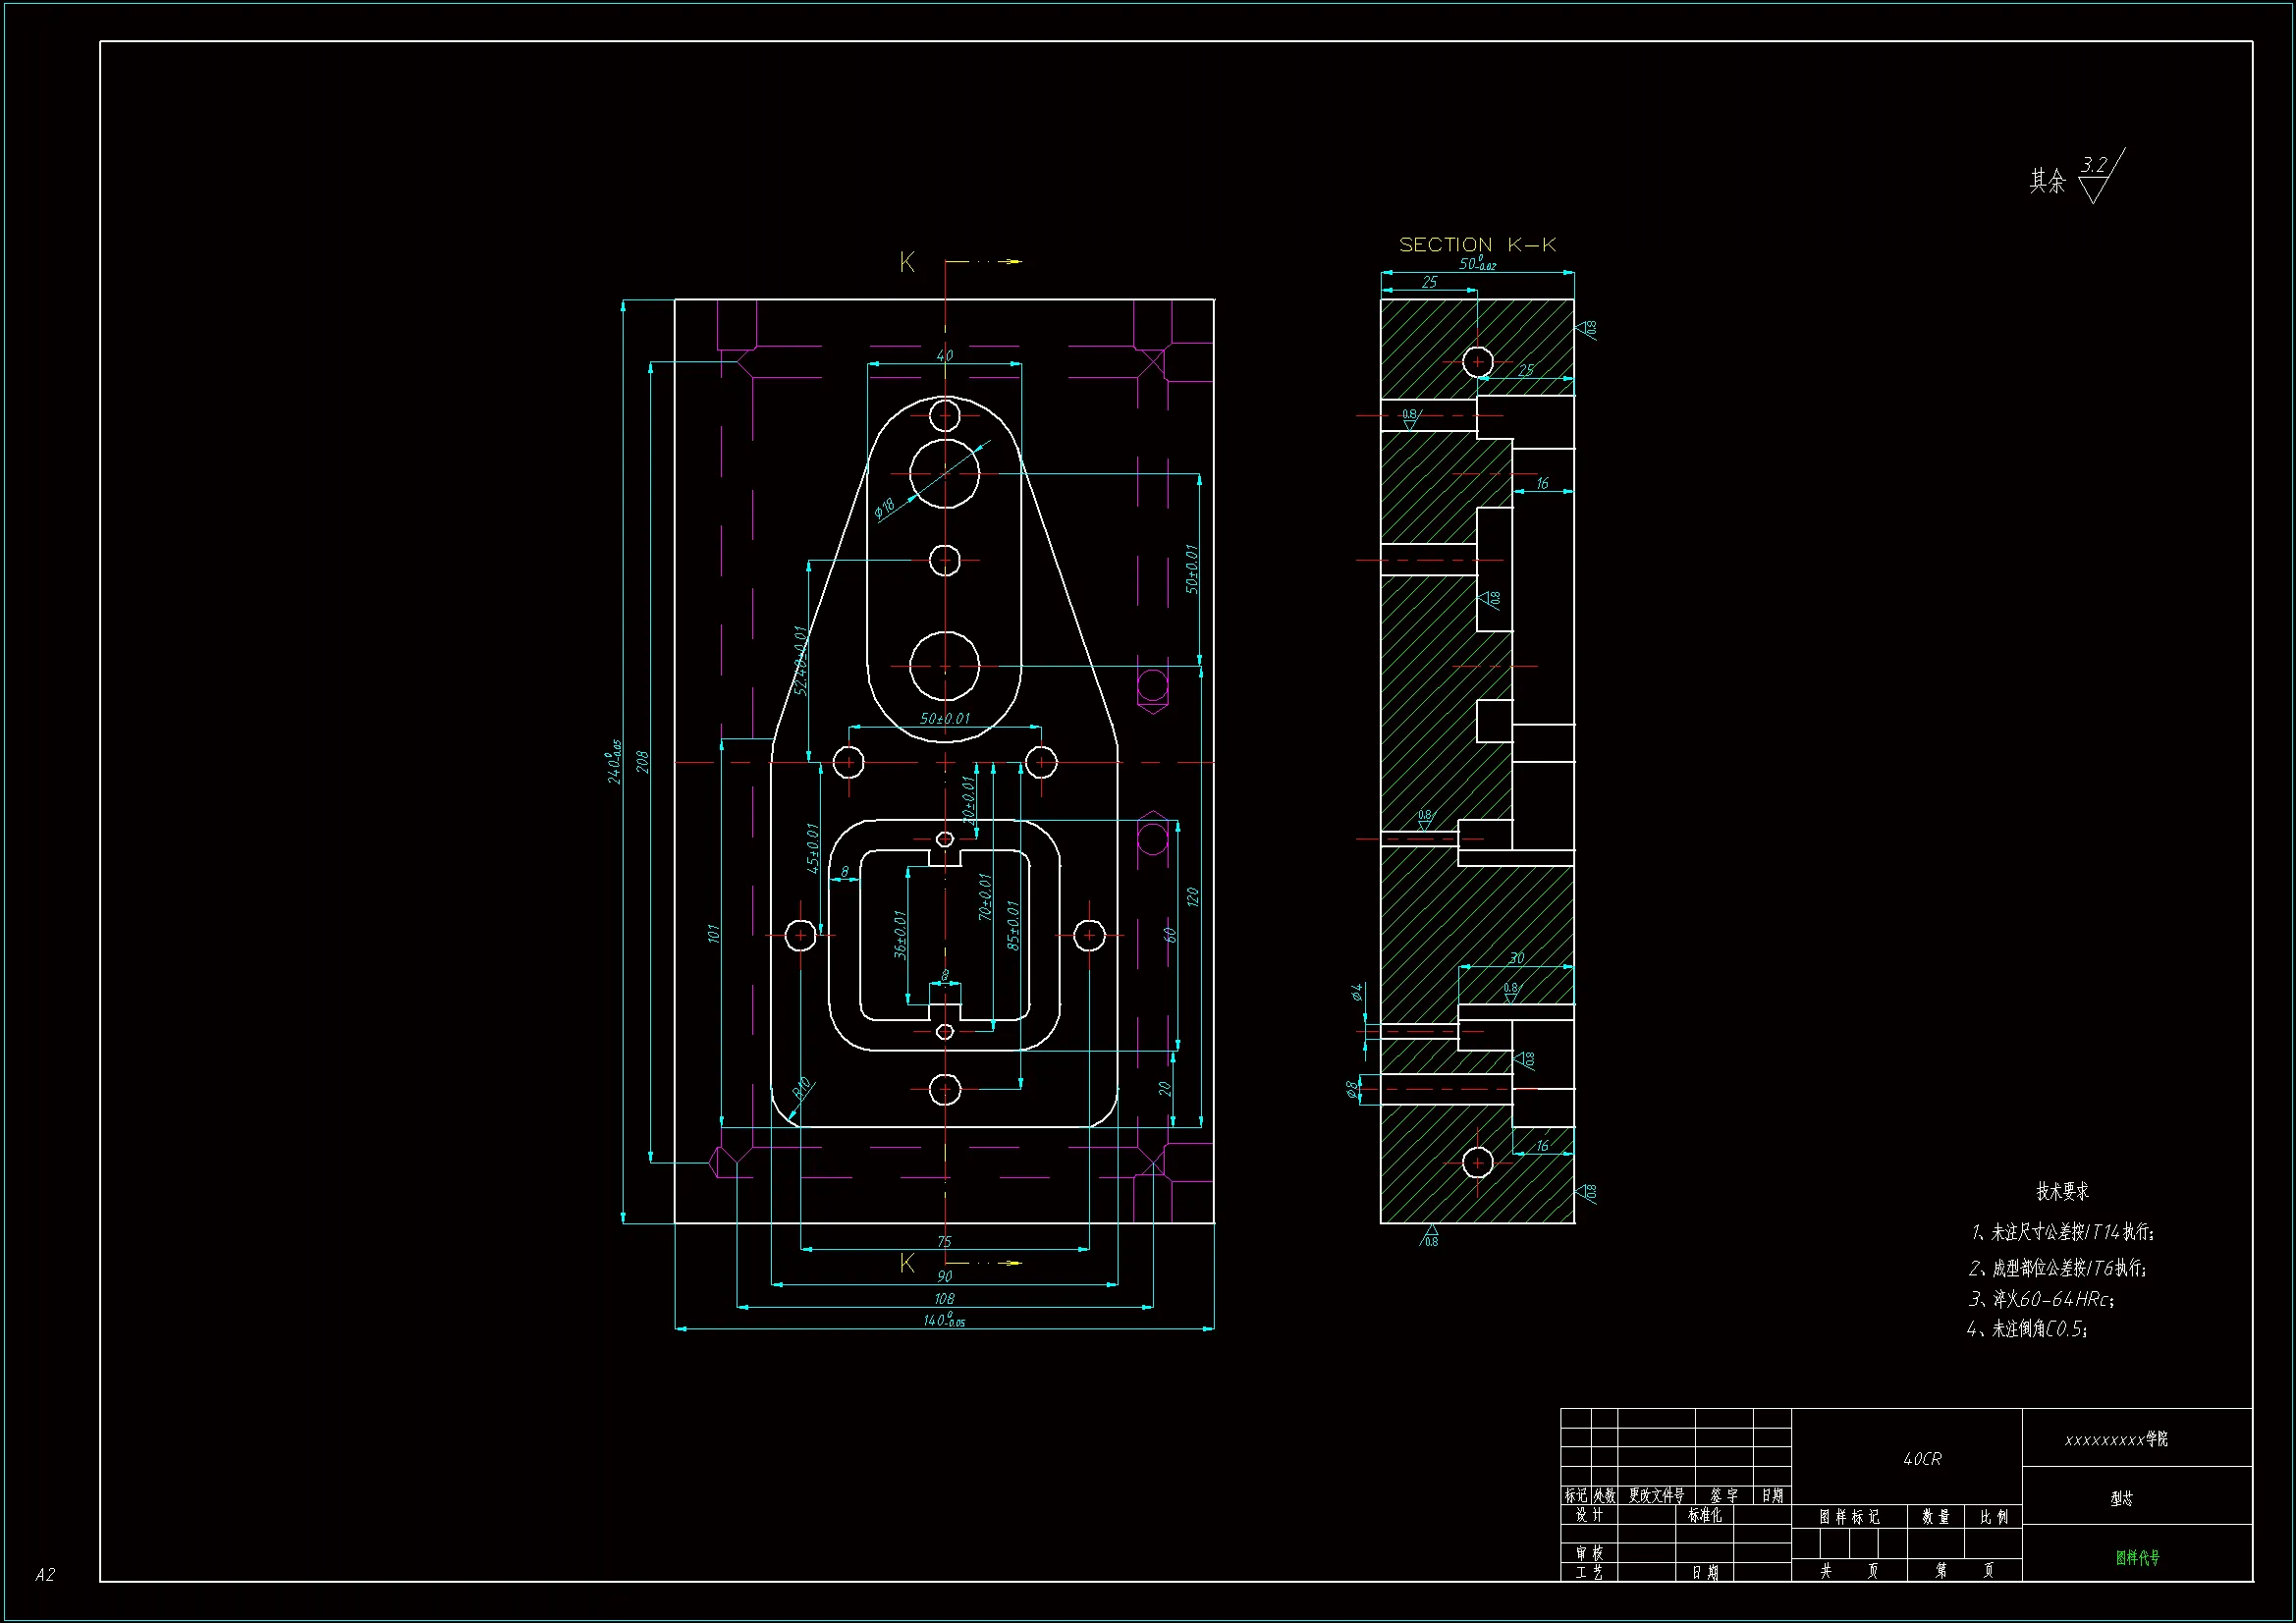
Task: Click the 208 vertical dimension text
Action: [x=643, y=762]
